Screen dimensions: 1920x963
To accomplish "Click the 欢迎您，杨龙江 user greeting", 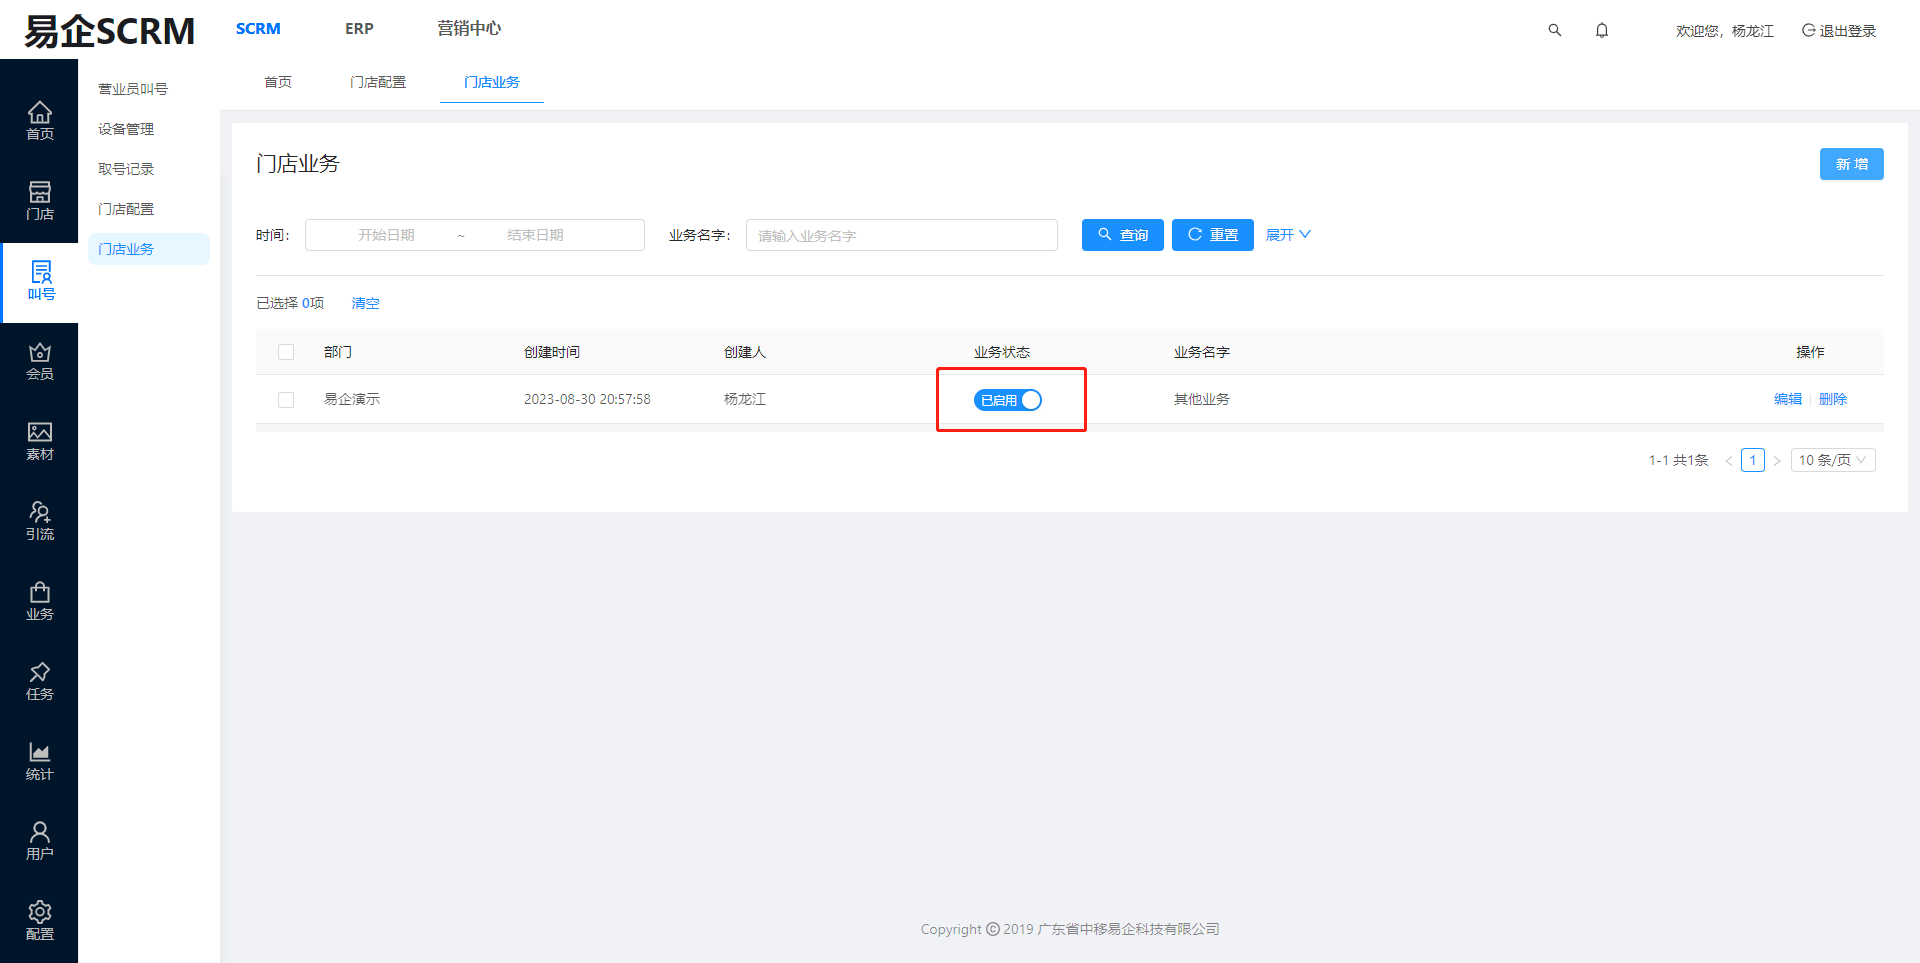I will pos(1725,31).
